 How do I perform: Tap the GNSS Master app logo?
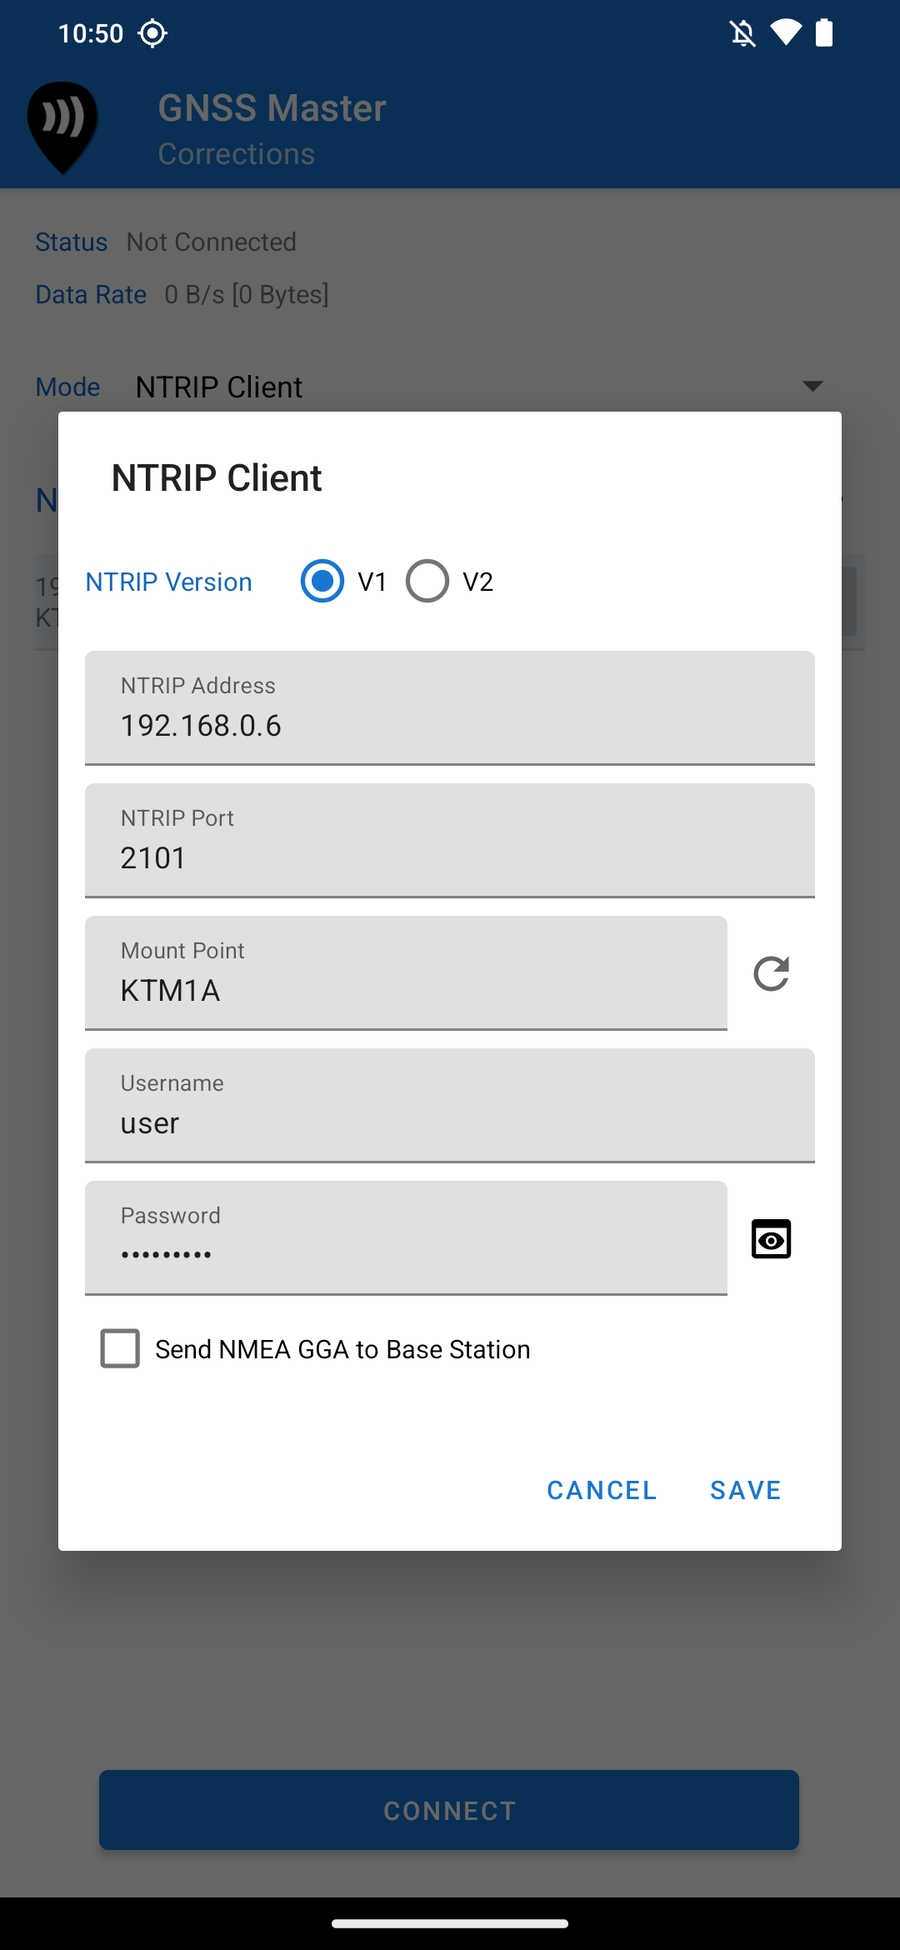pos(62,127)
